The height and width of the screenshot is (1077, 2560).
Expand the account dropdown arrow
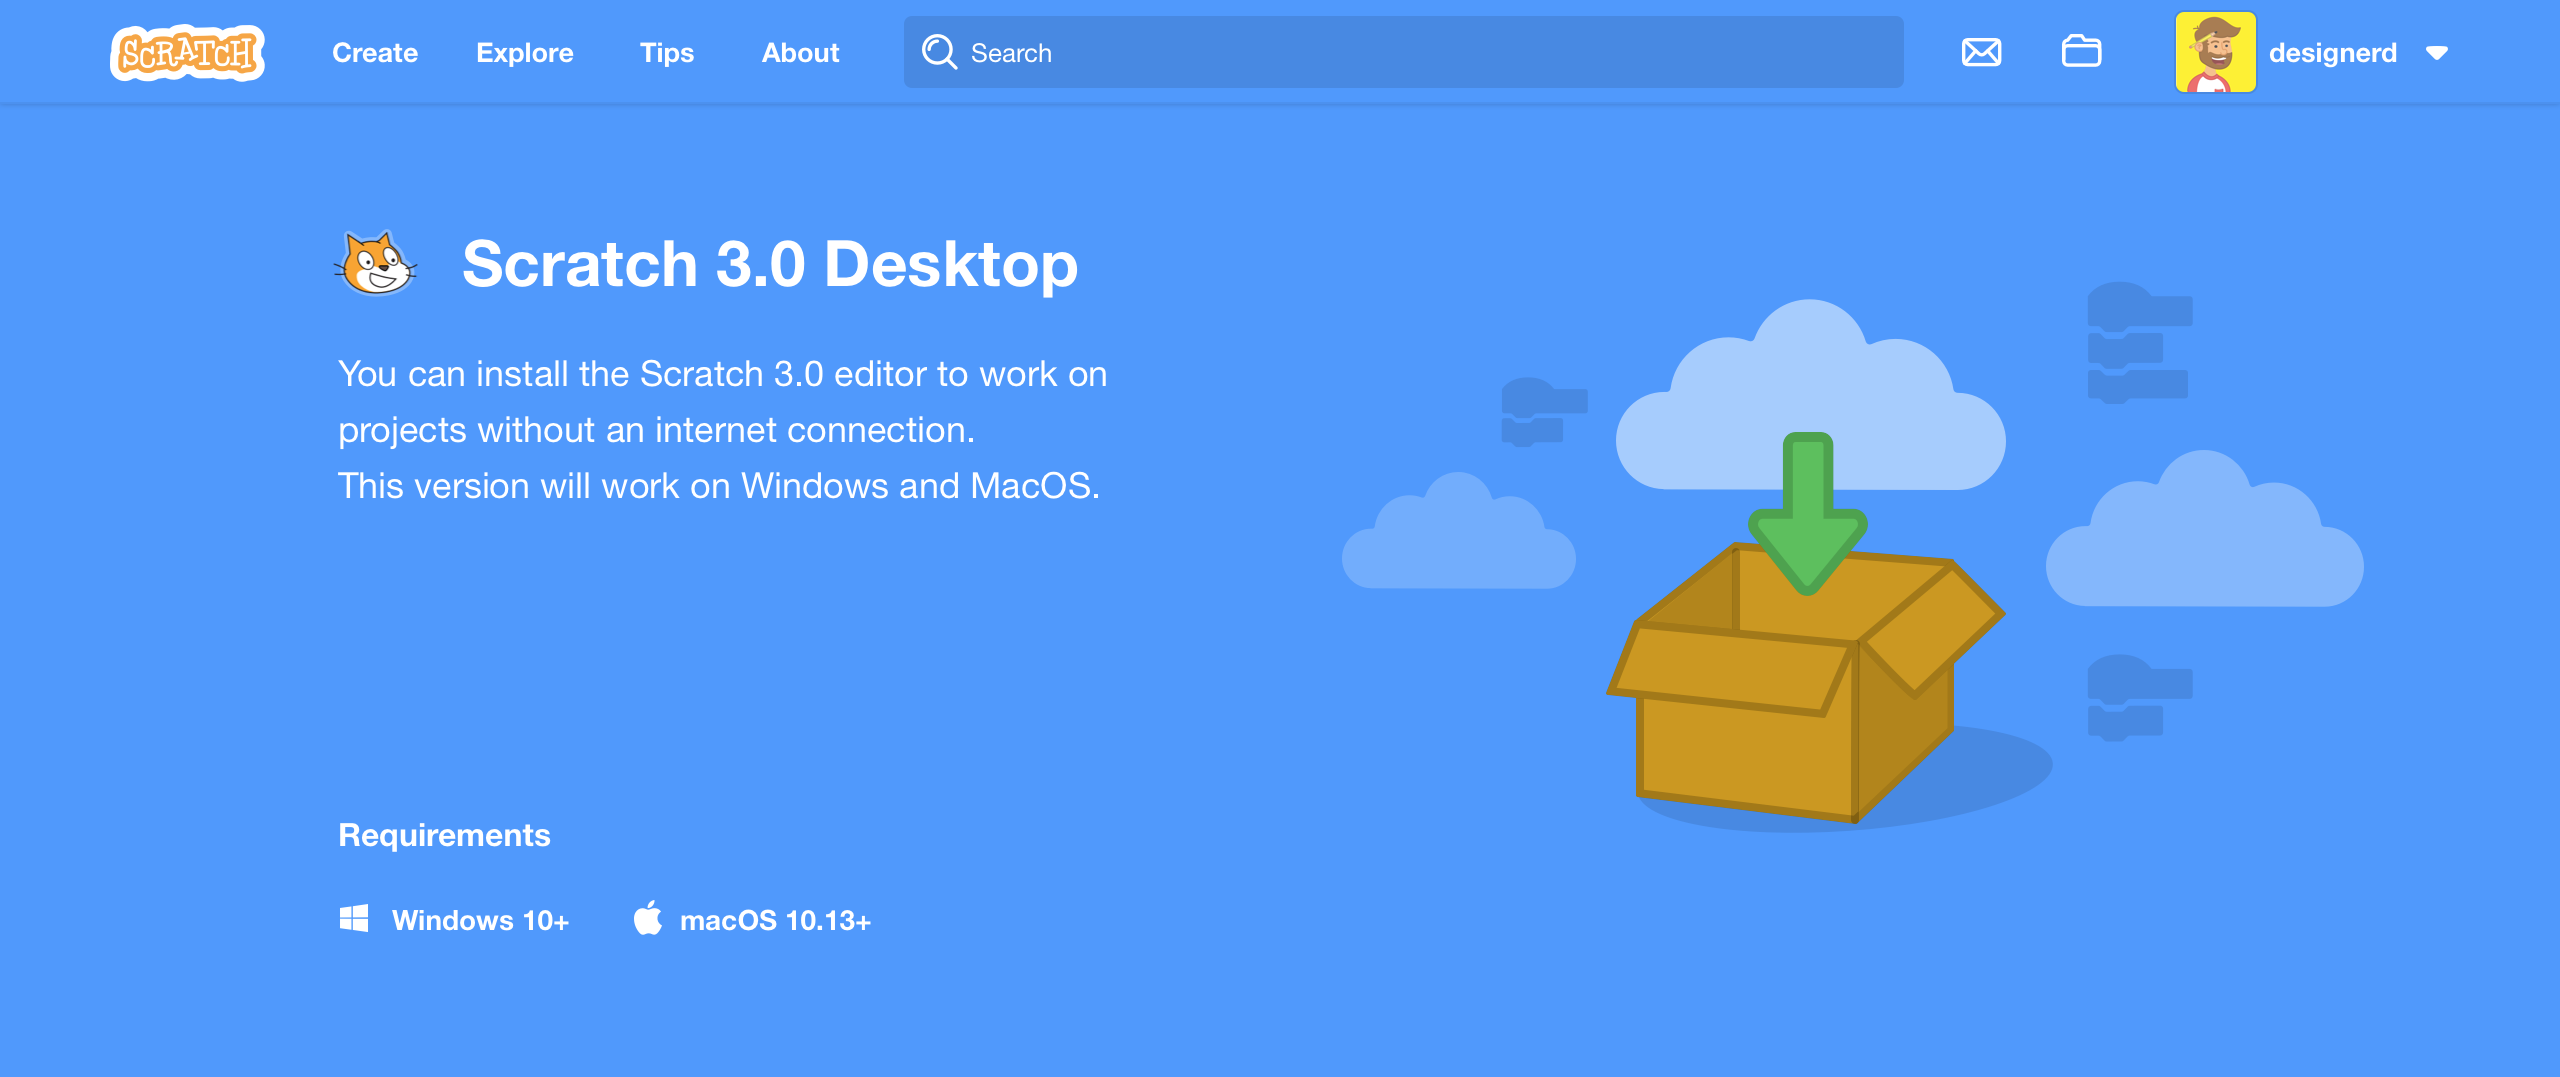2437,53
